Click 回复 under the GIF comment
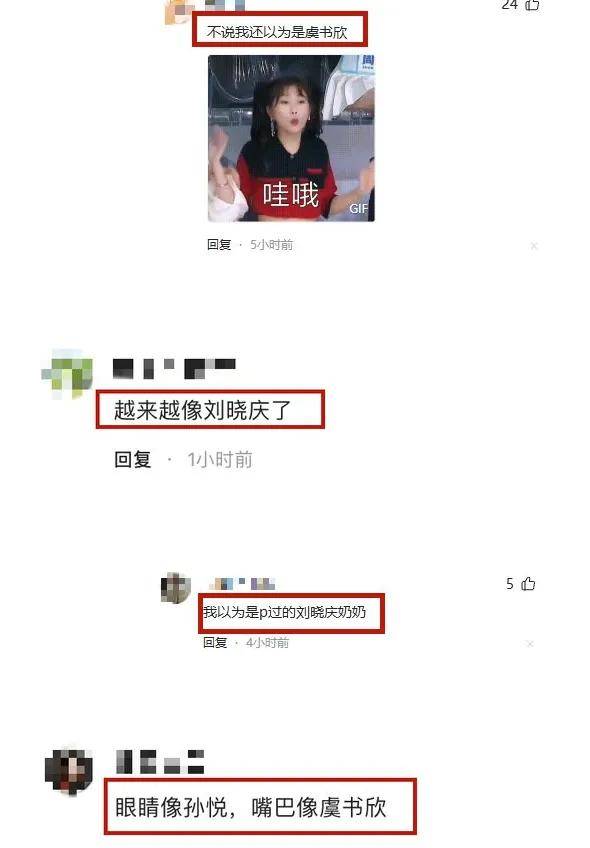Viewport: 590px width, 848px height. [x=219, y=245]
